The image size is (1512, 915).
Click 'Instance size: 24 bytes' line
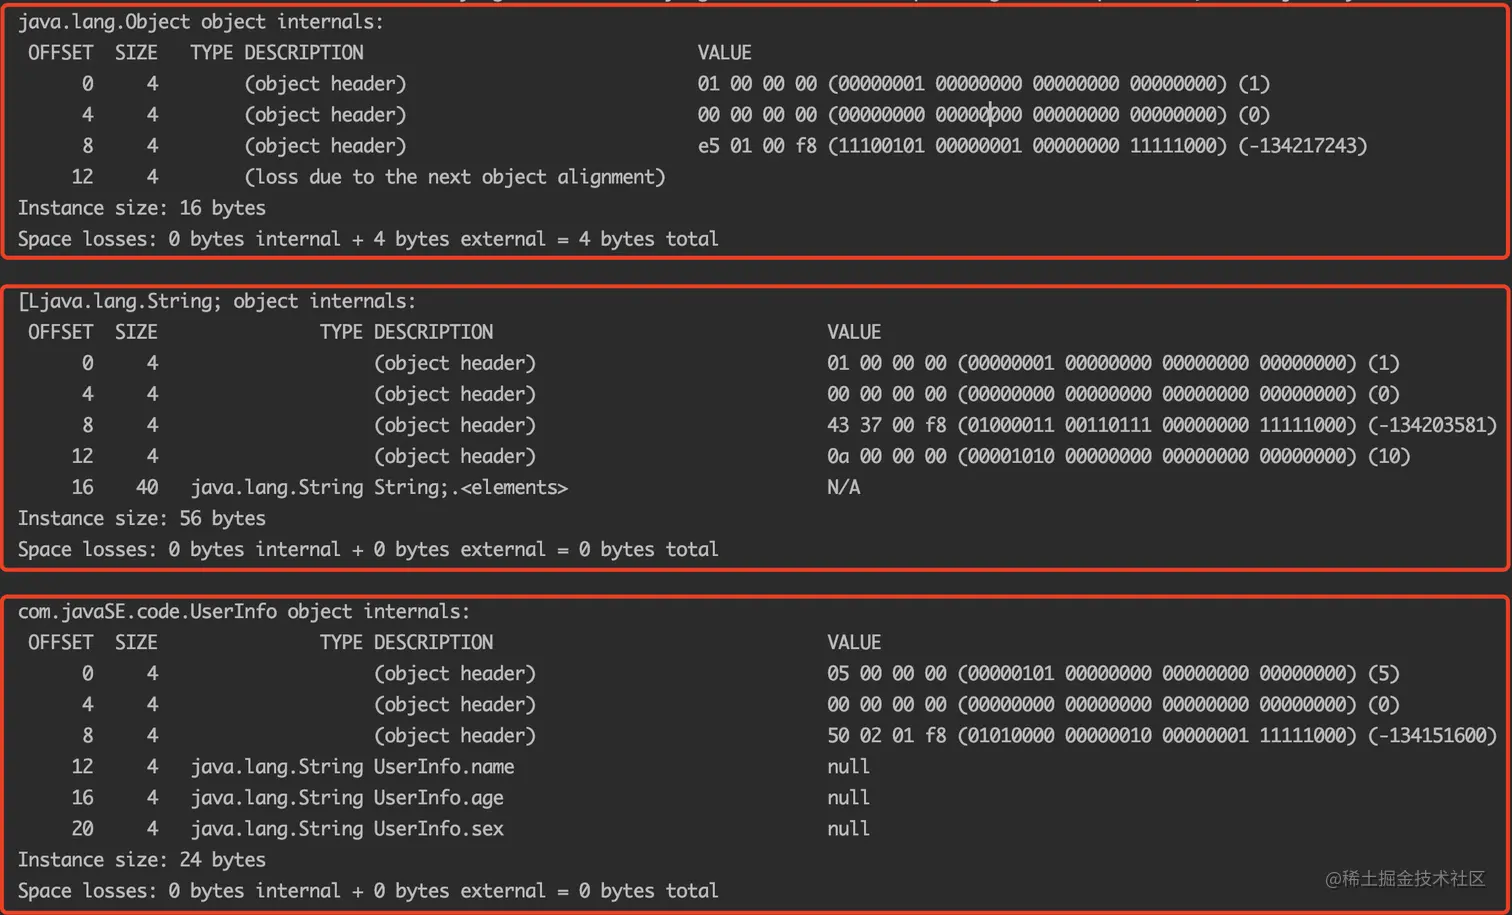pyautogui.click(x=141, y=859)
